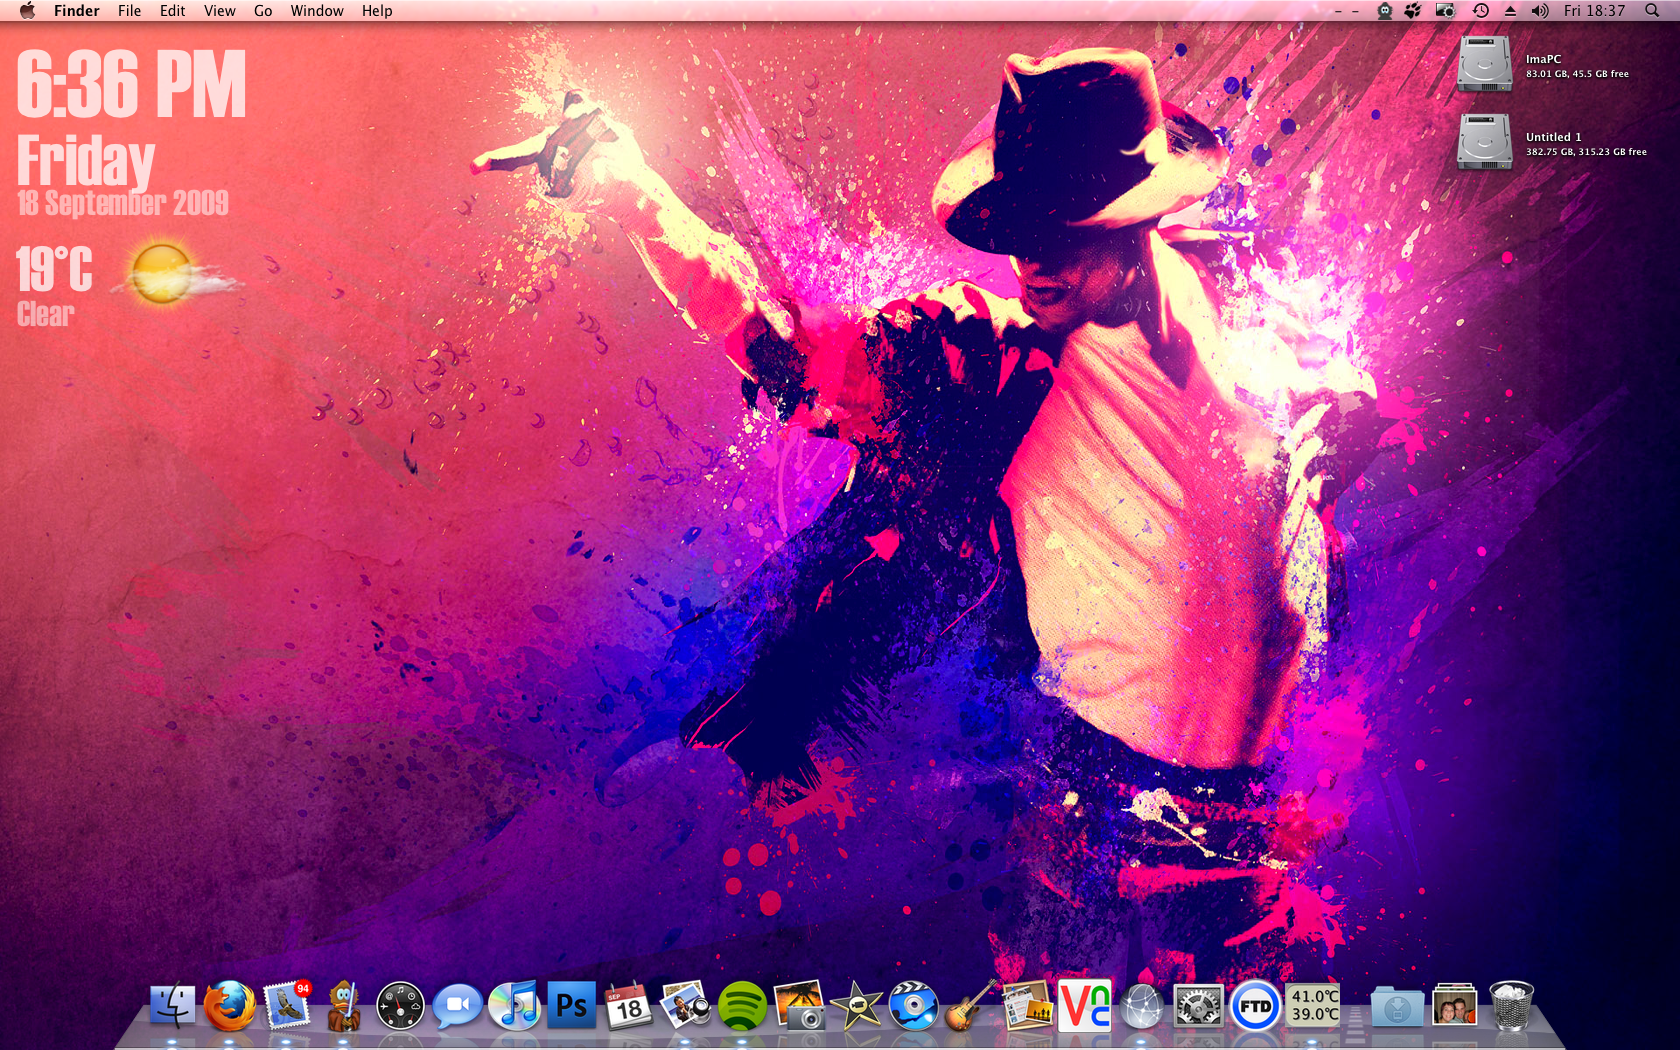
Task: Open iPhoto from the Dock
Action: tap(799, 1006)
